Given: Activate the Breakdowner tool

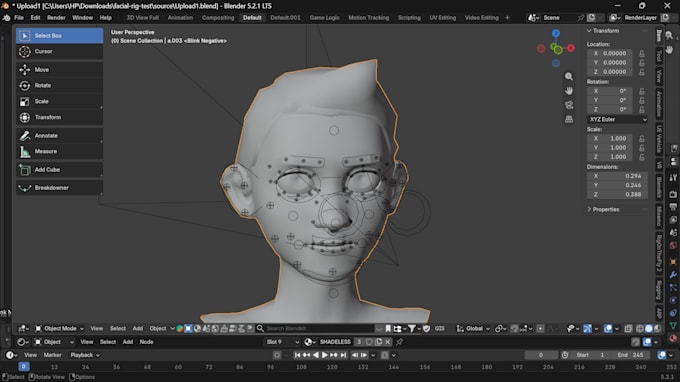Looking at the screenshot, I should (59, 188).
